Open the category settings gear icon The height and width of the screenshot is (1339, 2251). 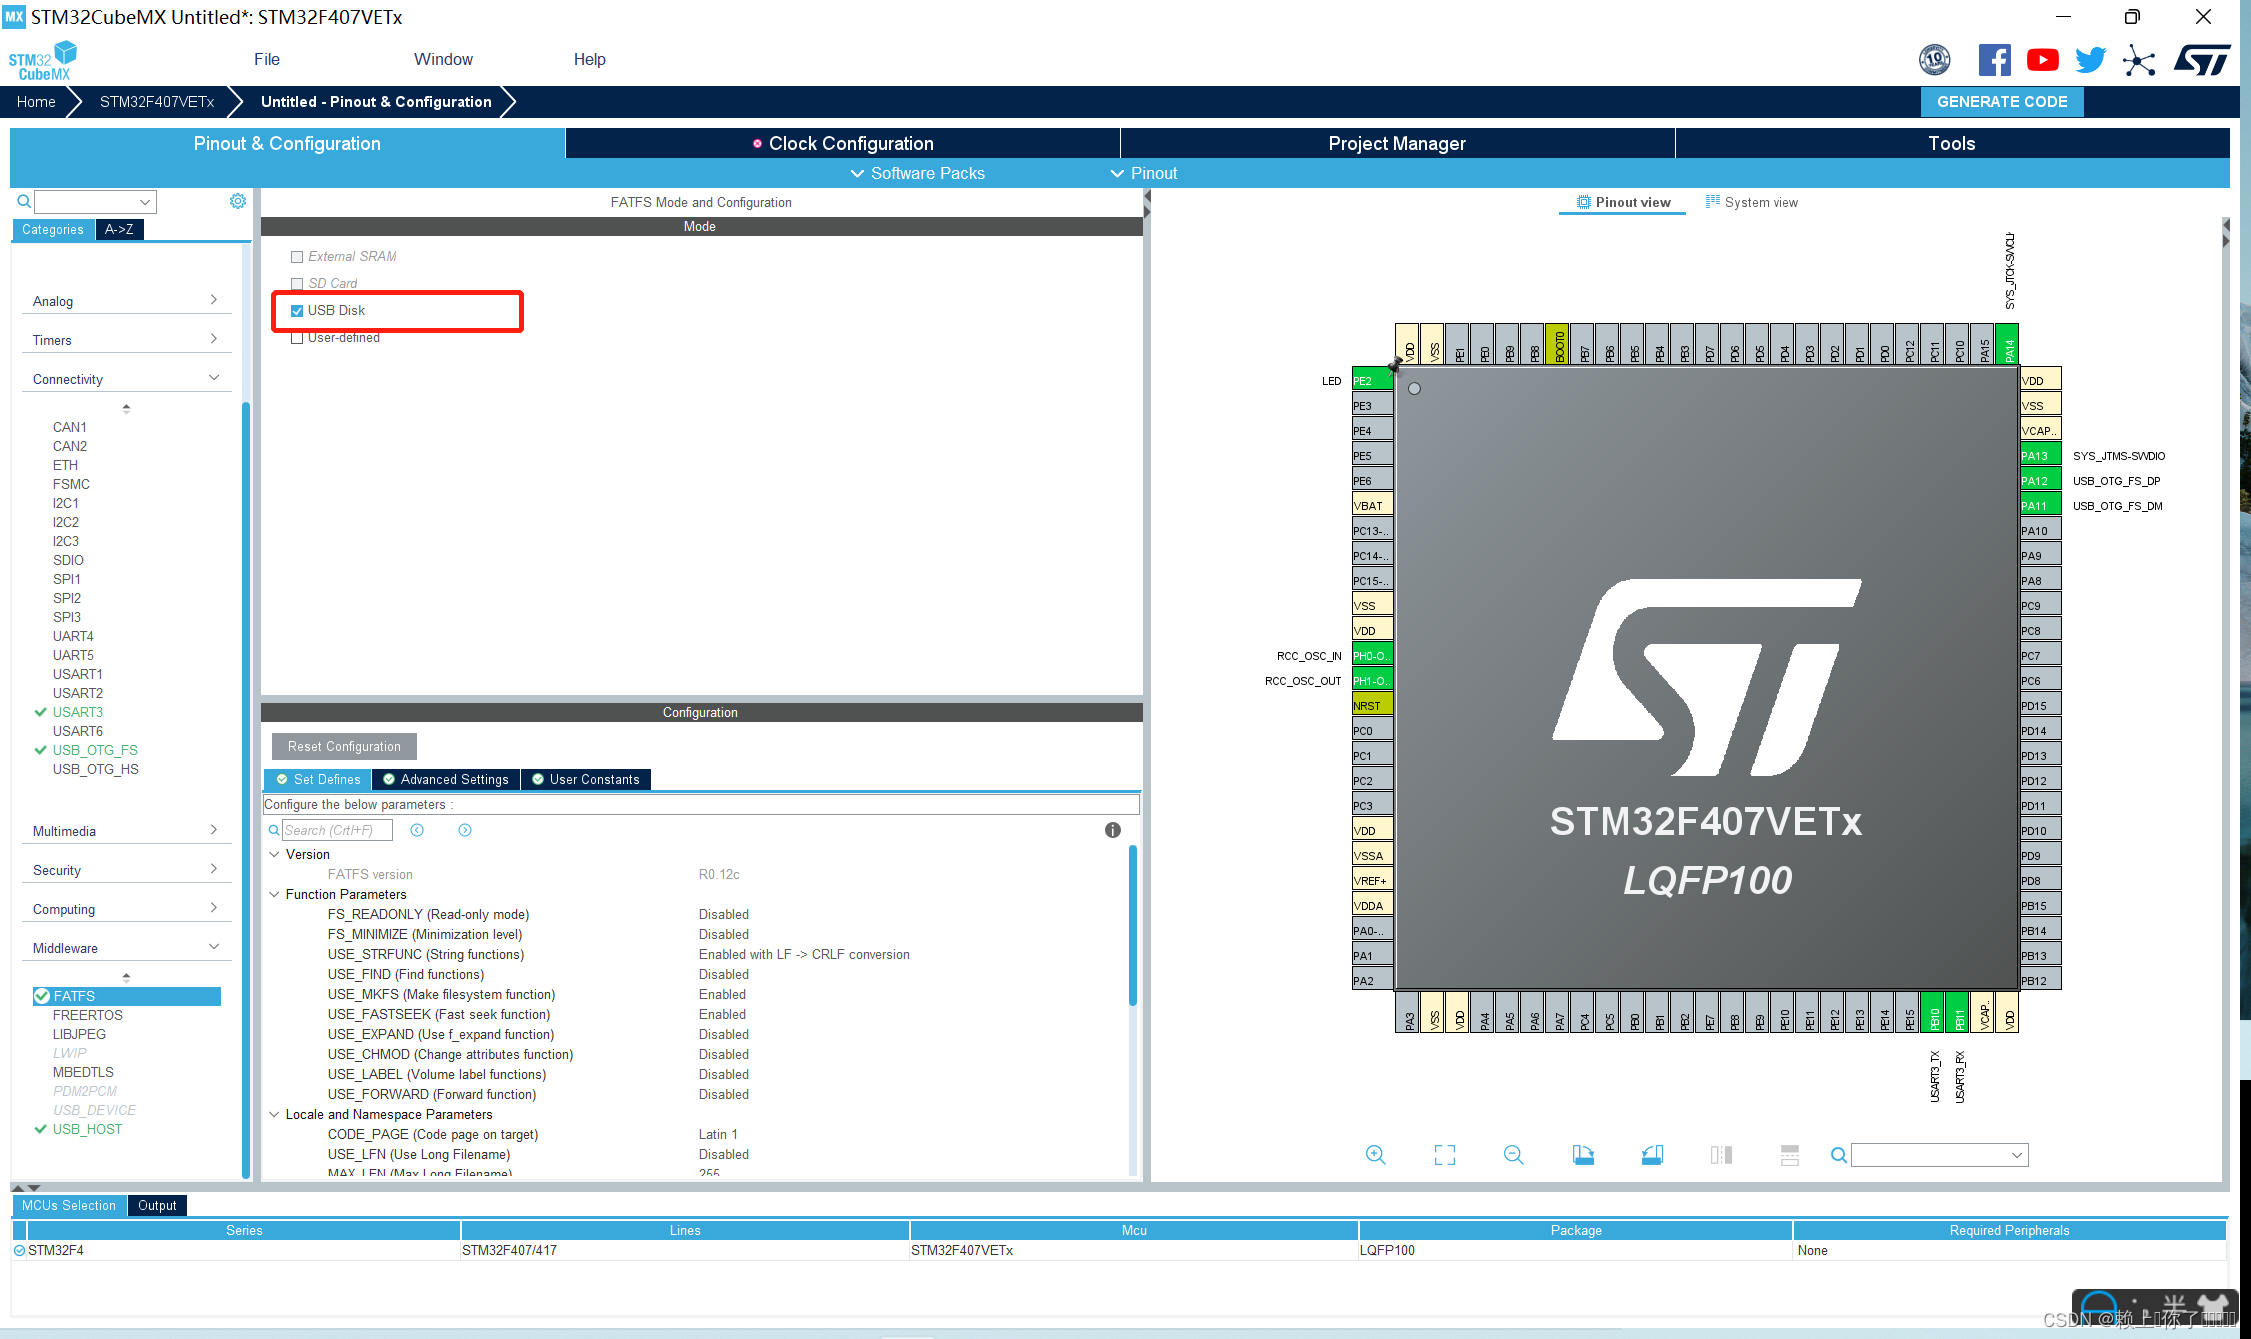click(x=238, y=201)
